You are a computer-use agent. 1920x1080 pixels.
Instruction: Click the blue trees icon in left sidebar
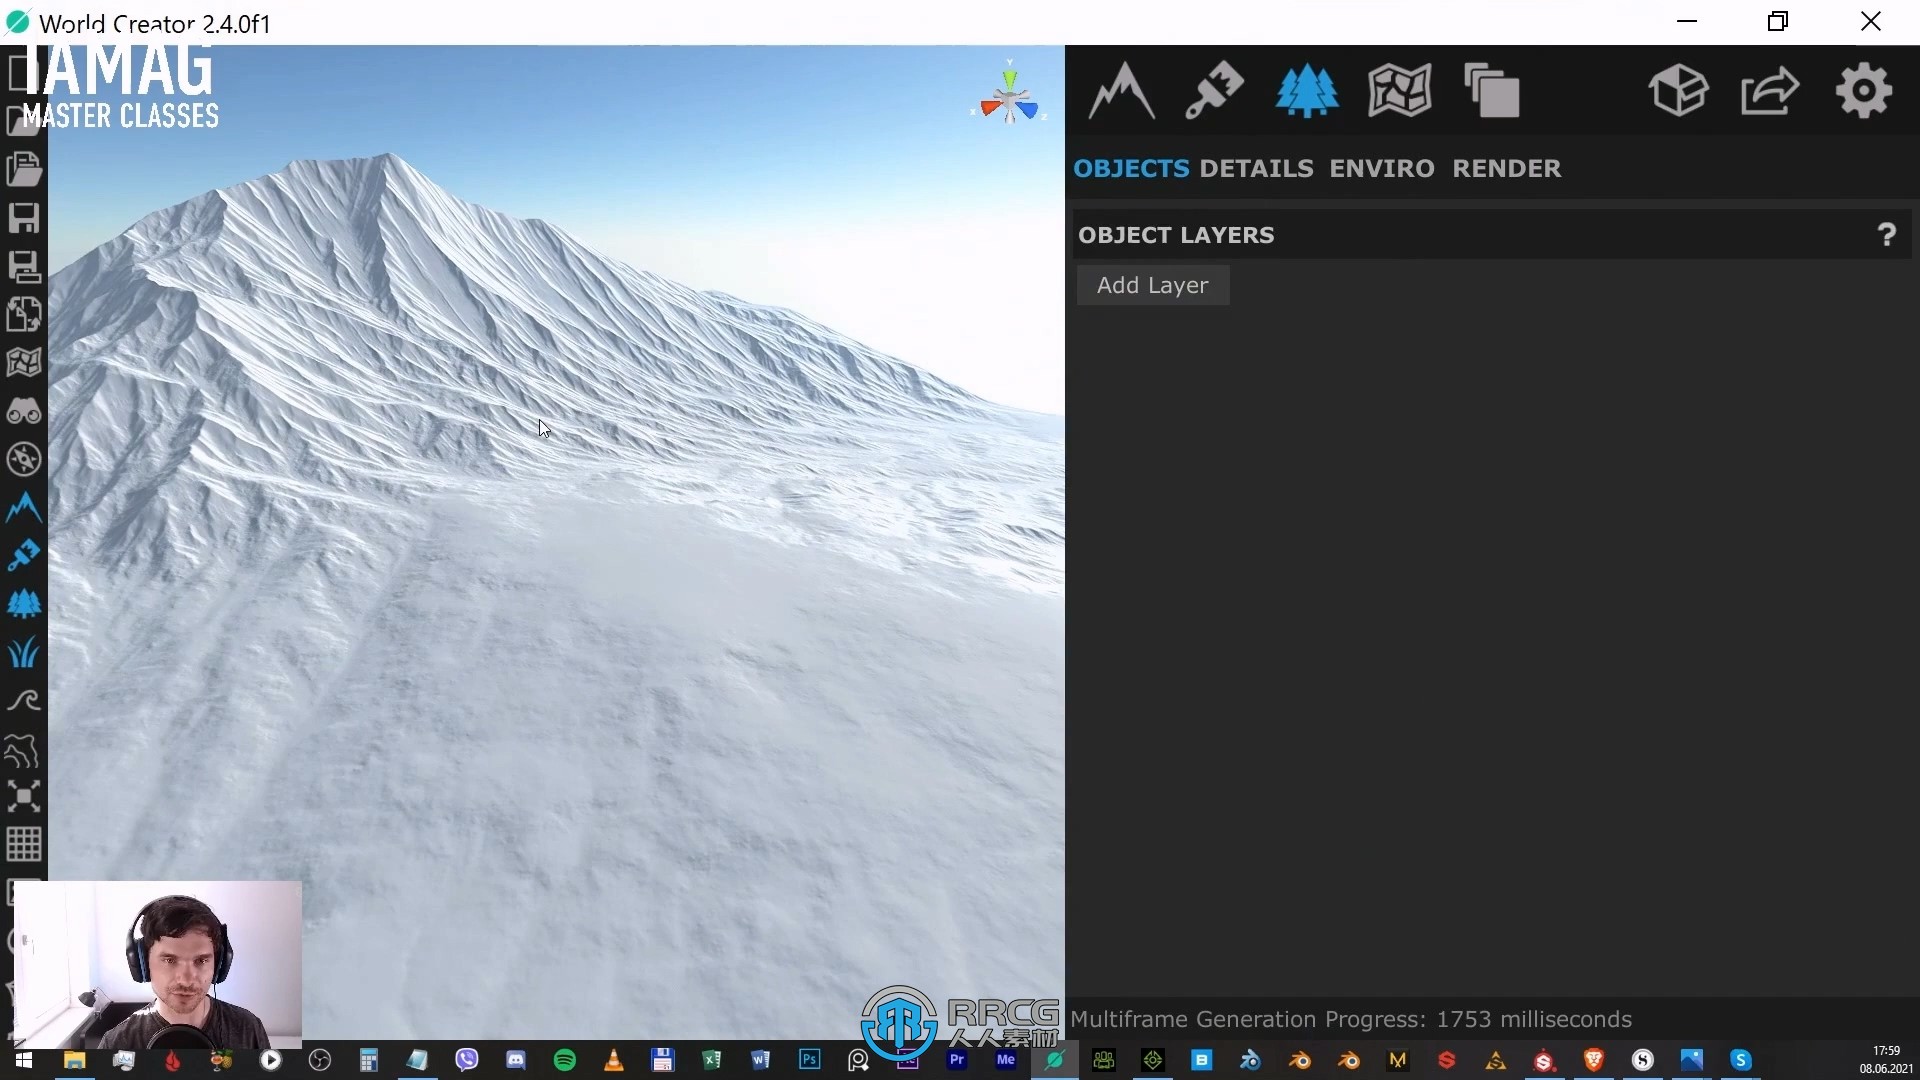24,604
